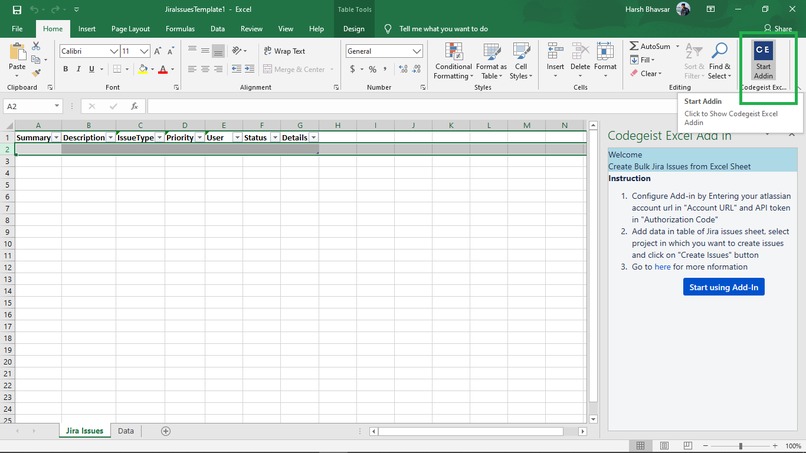This screenshot has width=806, height=453.
Task: Click the Format Painter brush icon
Action: point(36,73)
